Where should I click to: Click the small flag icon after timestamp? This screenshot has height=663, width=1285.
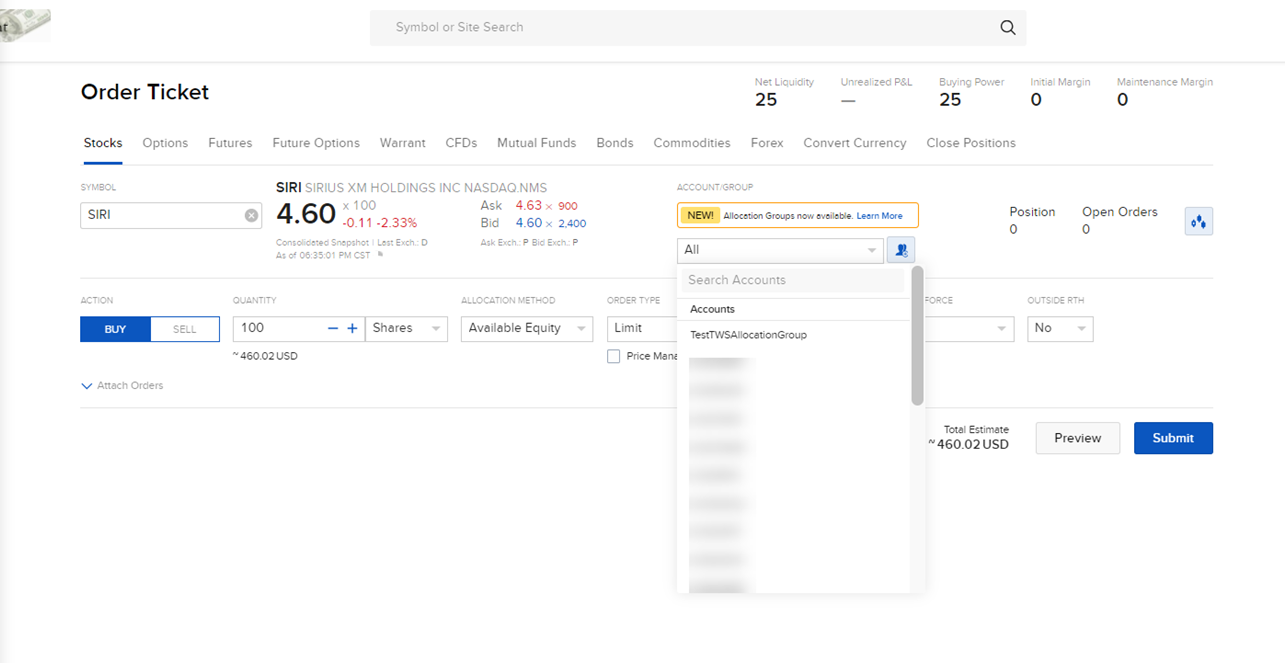tap(380, 255)
